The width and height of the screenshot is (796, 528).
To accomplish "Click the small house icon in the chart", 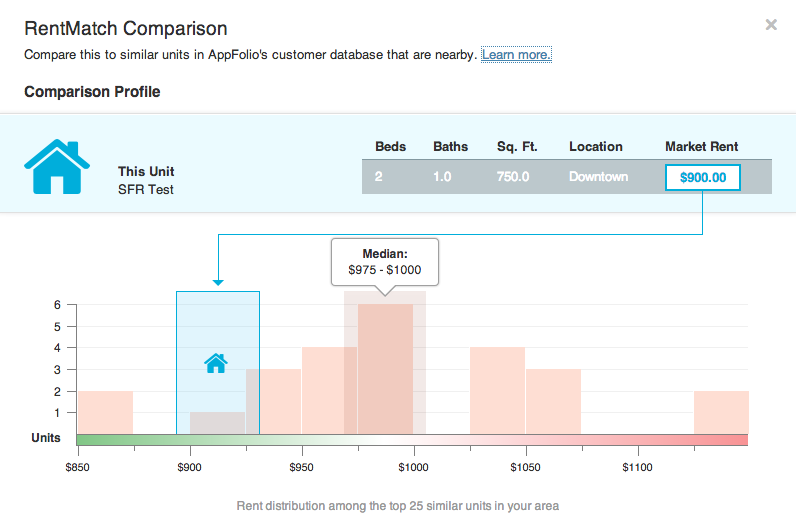I will pos(216,363).
